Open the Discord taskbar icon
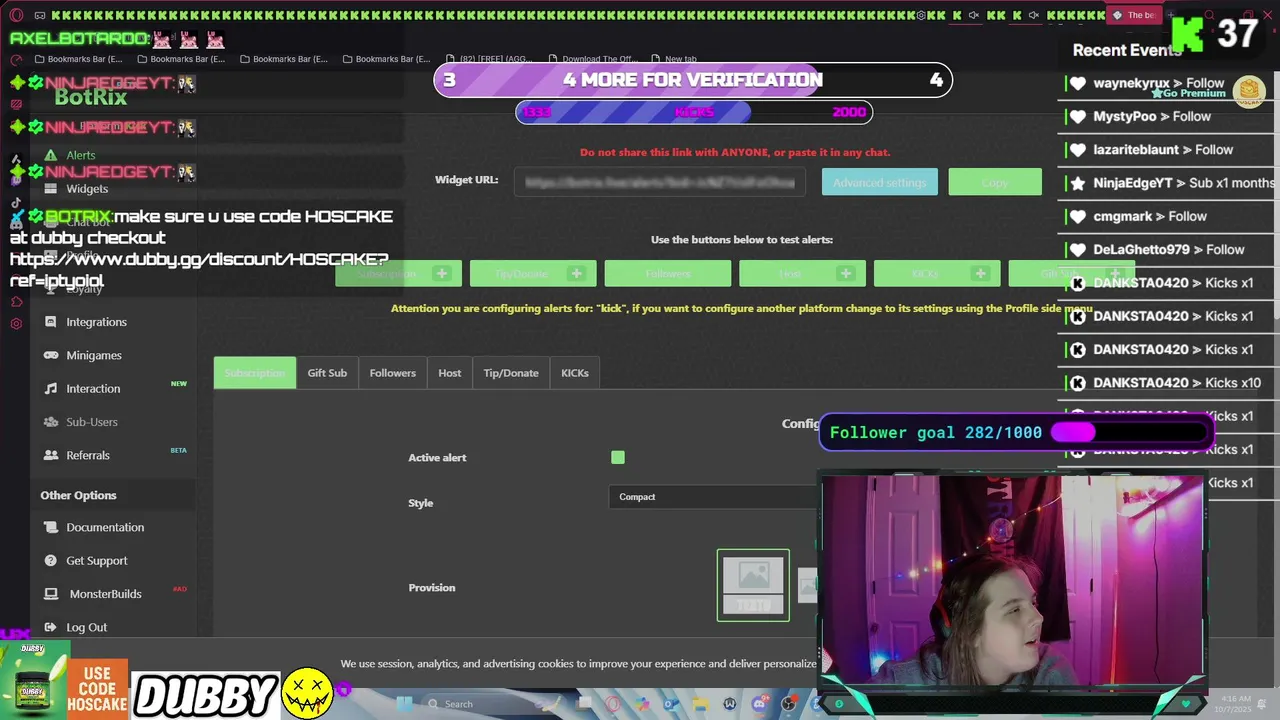Screen dimensions: 1280x720 point(759,704)
